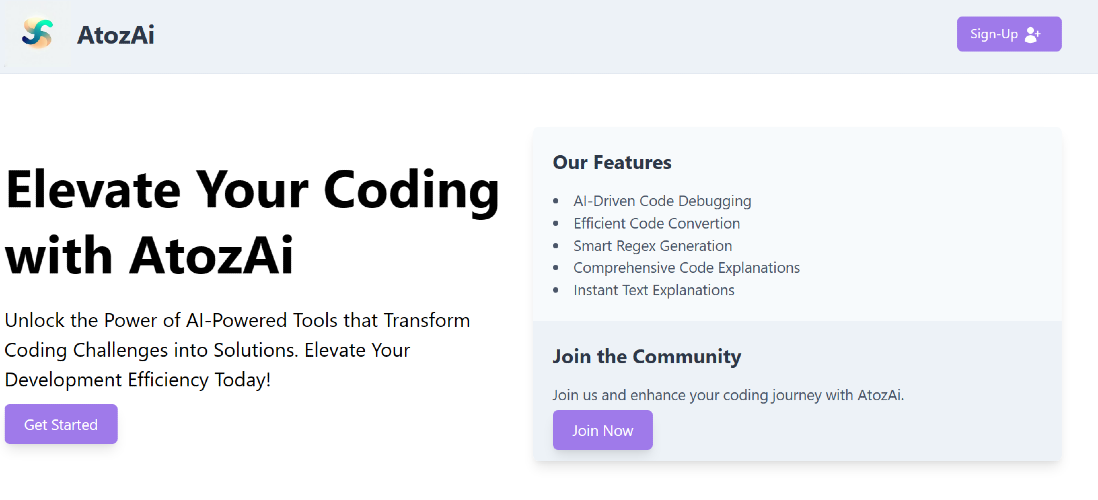Select Comprehensive Code Explanations item
The height and width of the screenshot is (500, 1098).
686,268
